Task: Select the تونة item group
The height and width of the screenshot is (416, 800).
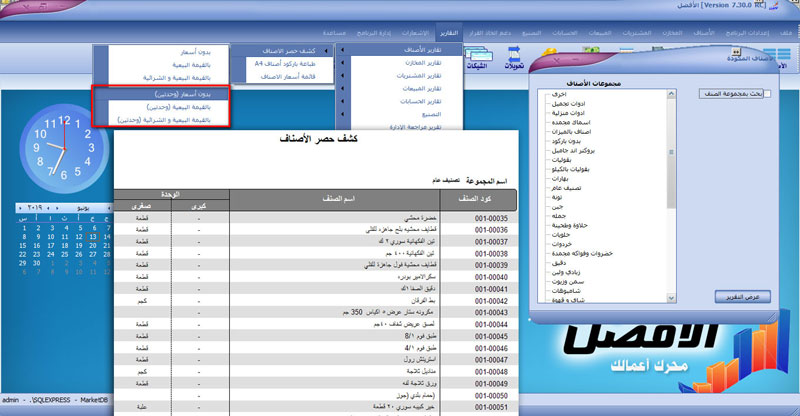Action: (557, 197)
